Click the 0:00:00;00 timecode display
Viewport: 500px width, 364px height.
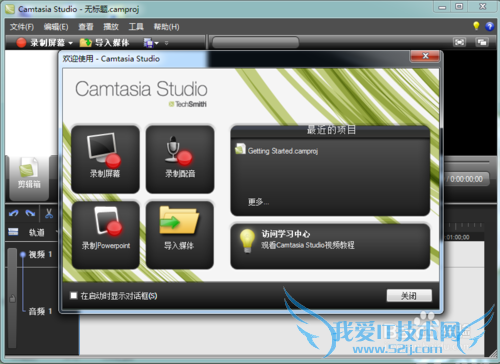tap(467, 179)
